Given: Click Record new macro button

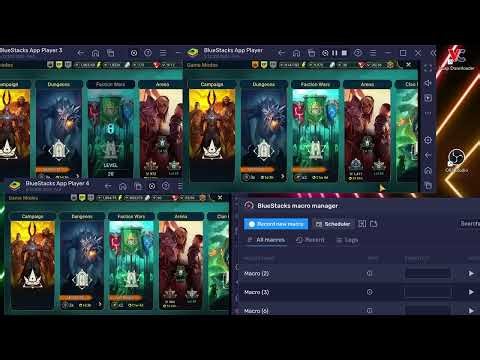Looking at the screenshot, I should coord(277,224).
